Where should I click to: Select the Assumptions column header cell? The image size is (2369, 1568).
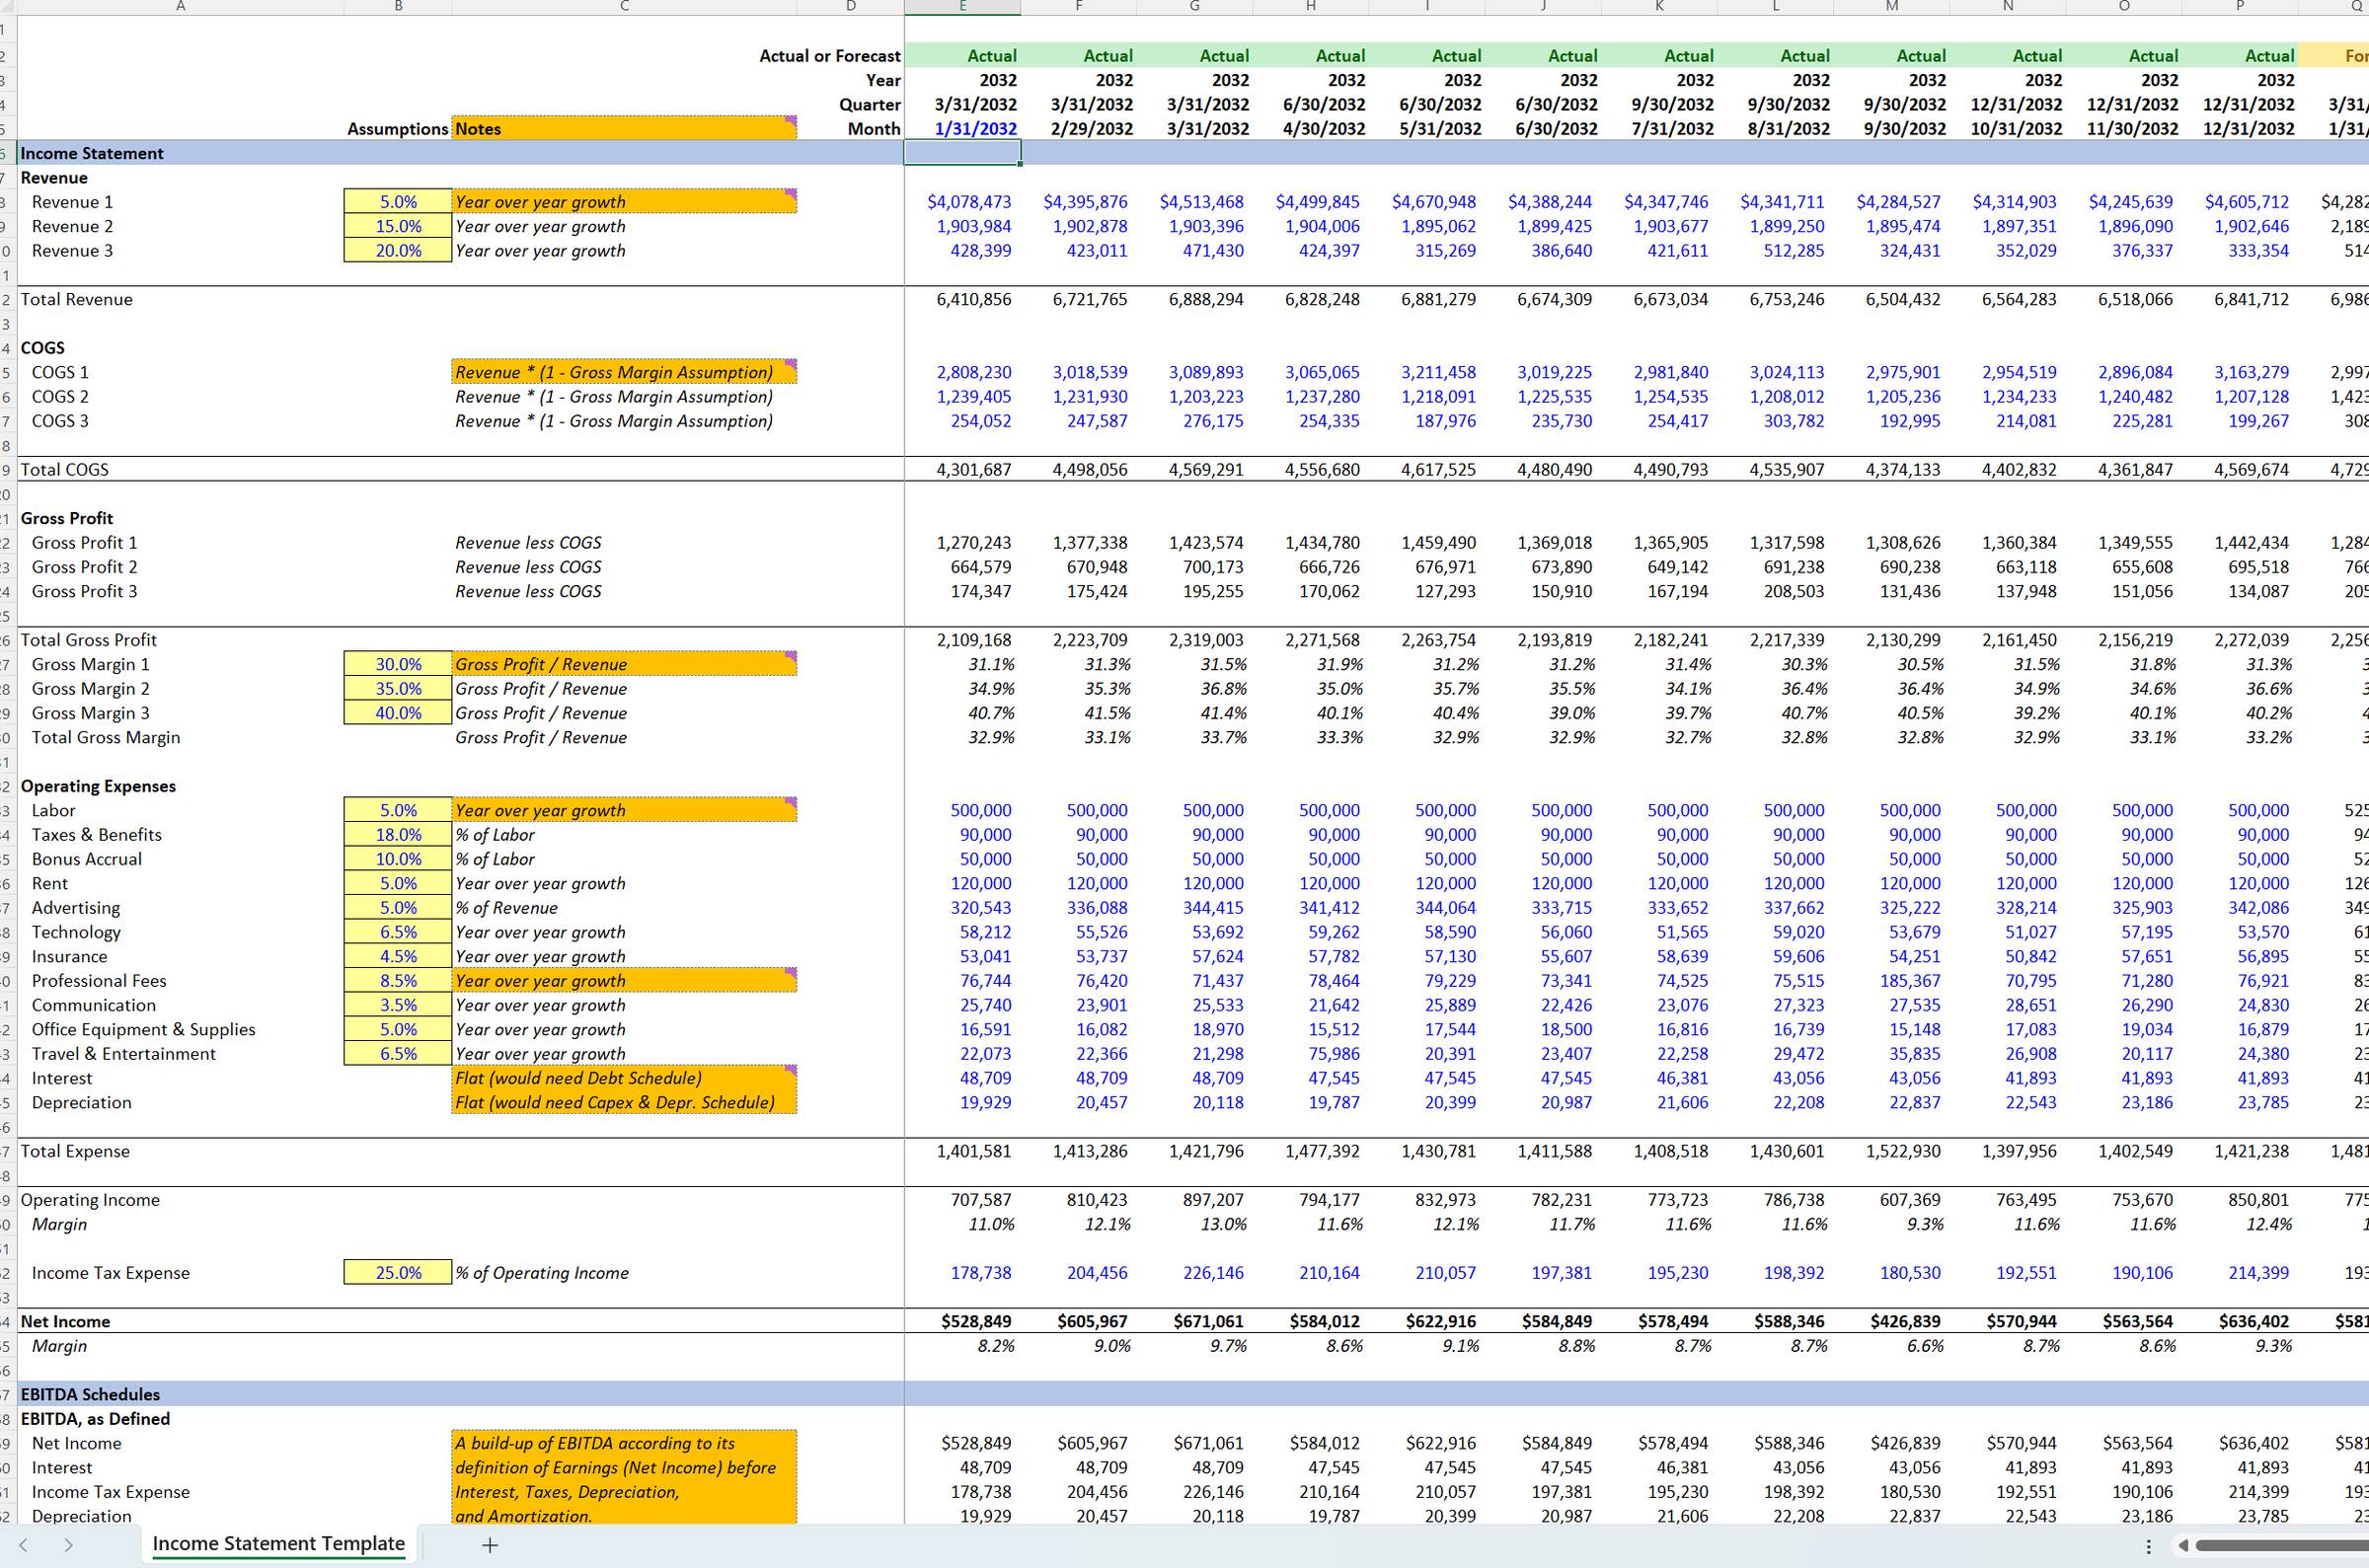(x=398, y=129)
